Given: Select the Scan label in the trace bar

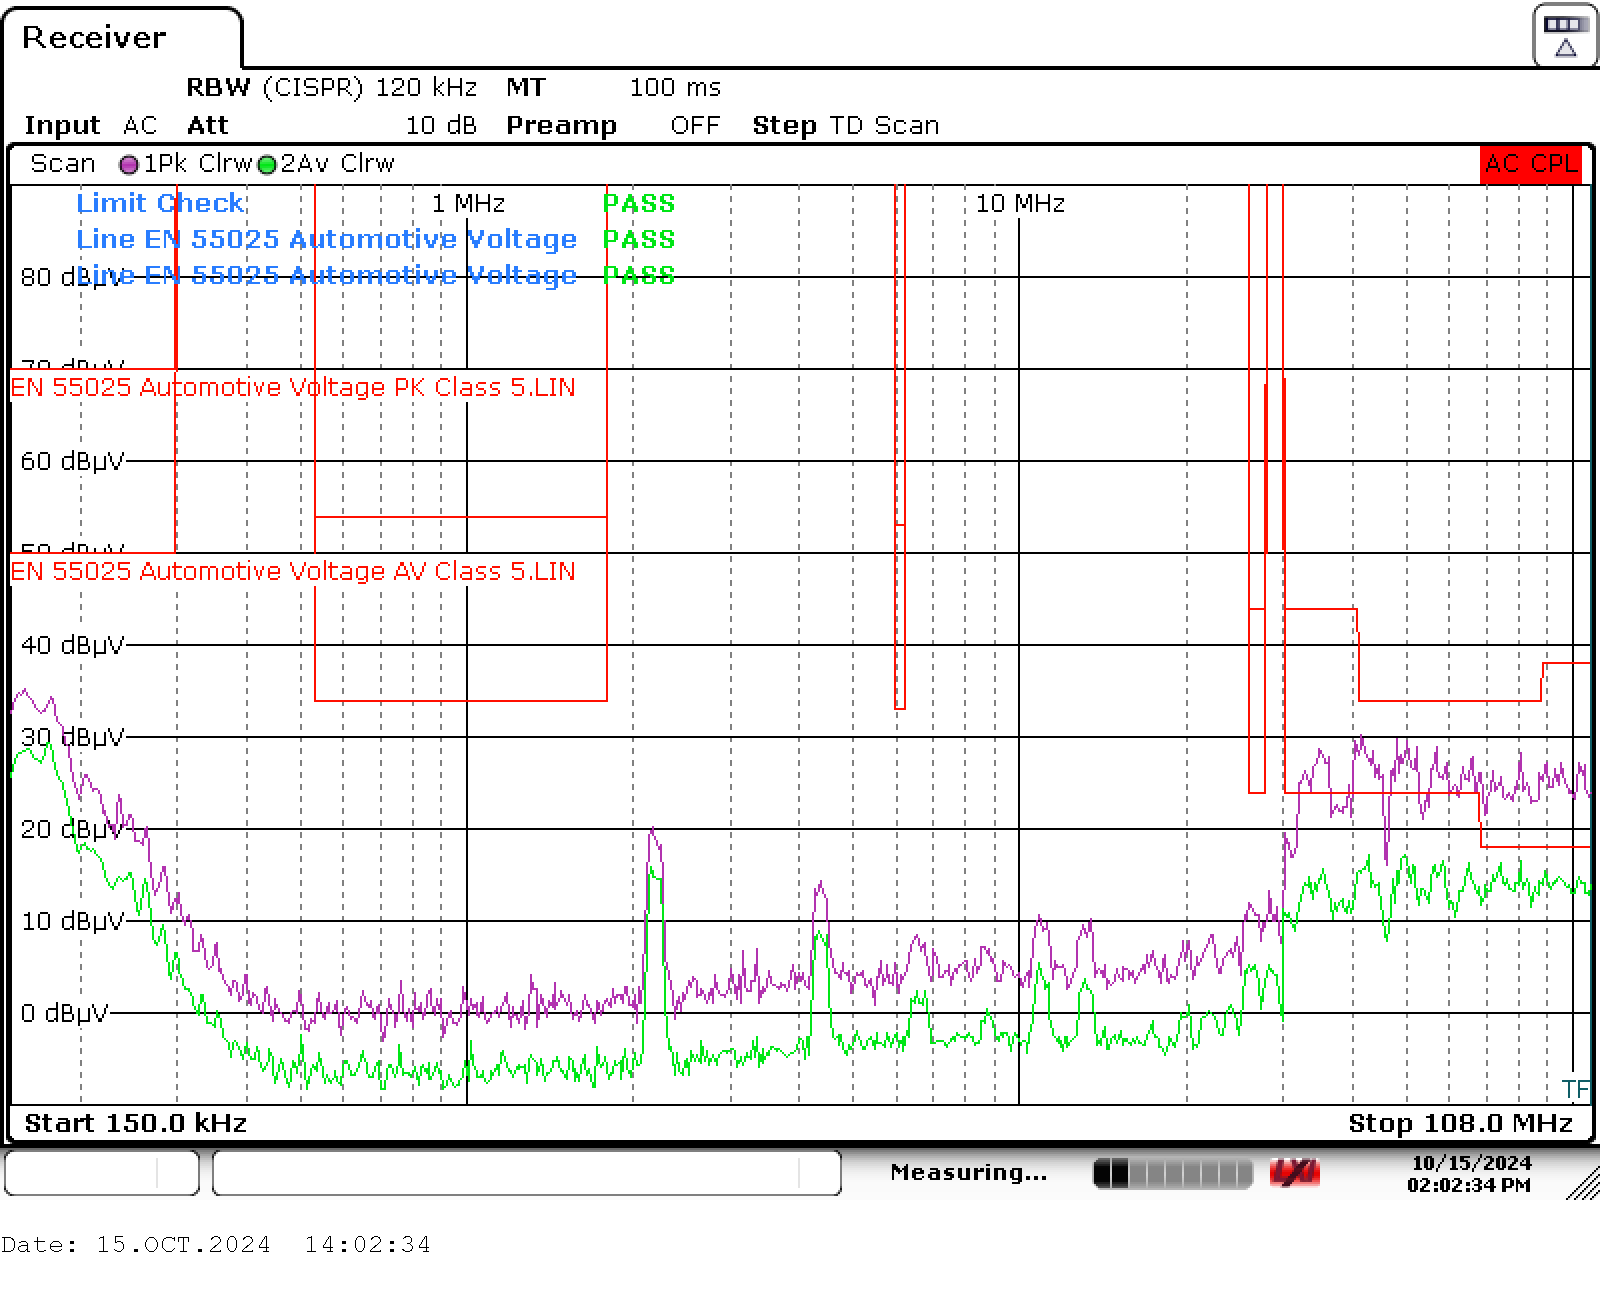Looking at the screenshot, I should [x=62, y=163].
